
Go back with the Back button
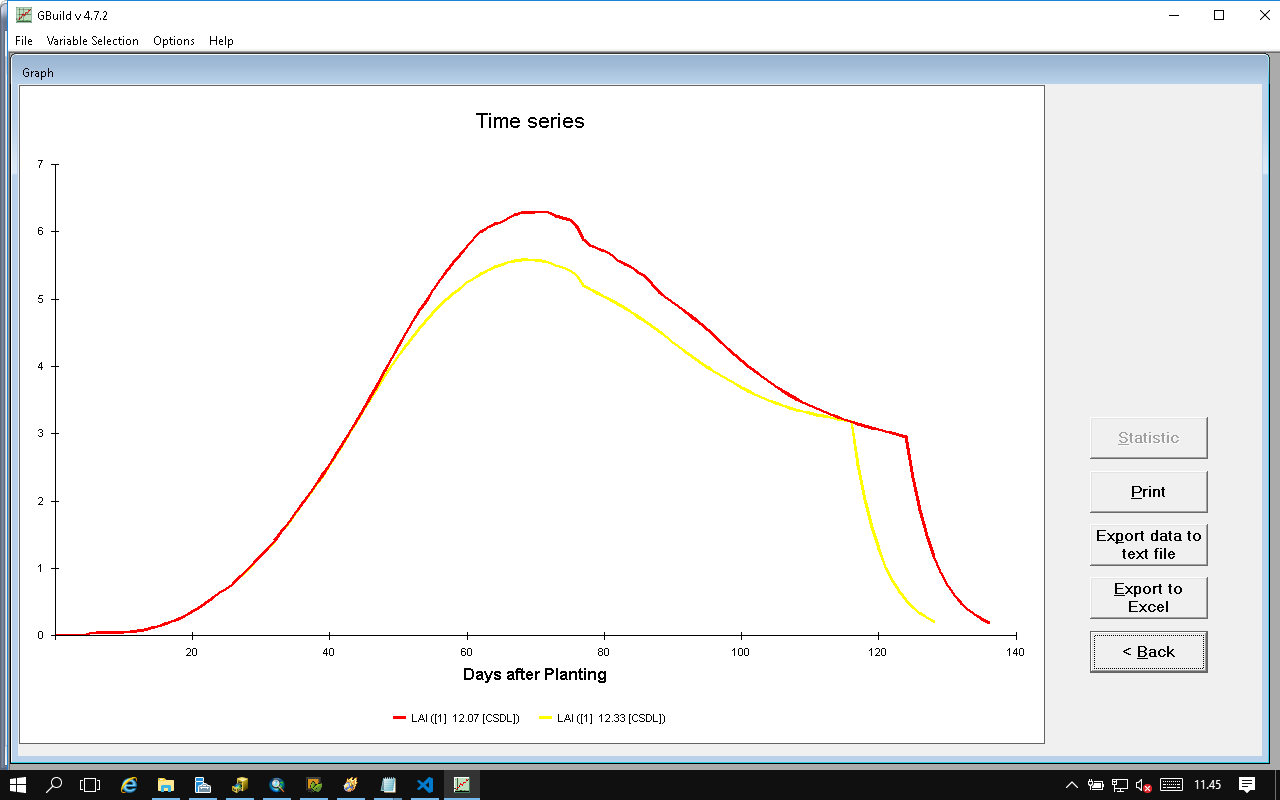point(1148,652)
